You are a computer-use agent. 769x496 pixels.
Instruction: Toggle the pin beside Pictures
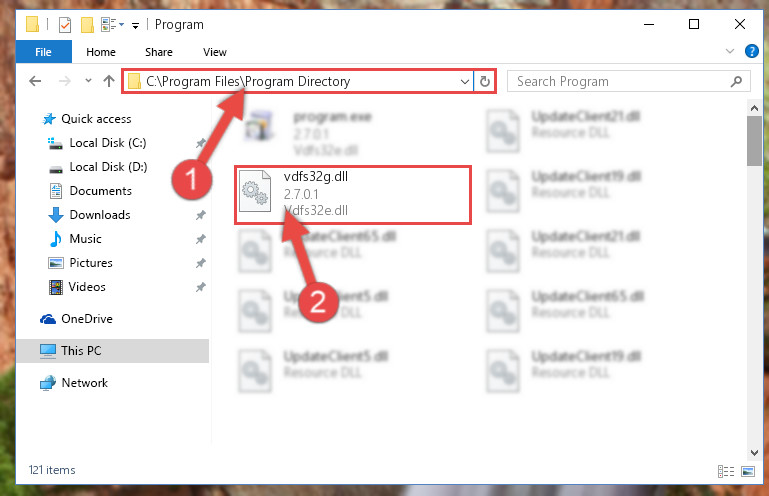coord(201,263)
